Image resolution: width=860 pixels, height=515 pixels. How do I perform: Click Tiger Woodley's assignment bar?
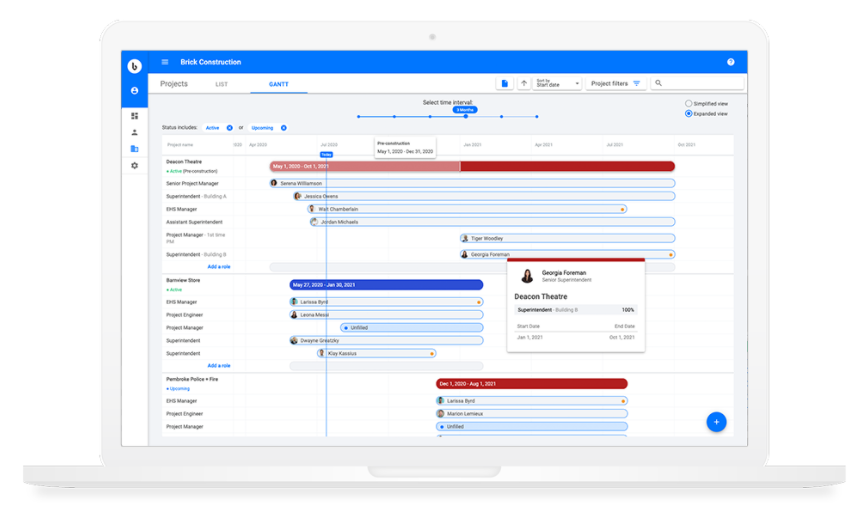(567, 238)
